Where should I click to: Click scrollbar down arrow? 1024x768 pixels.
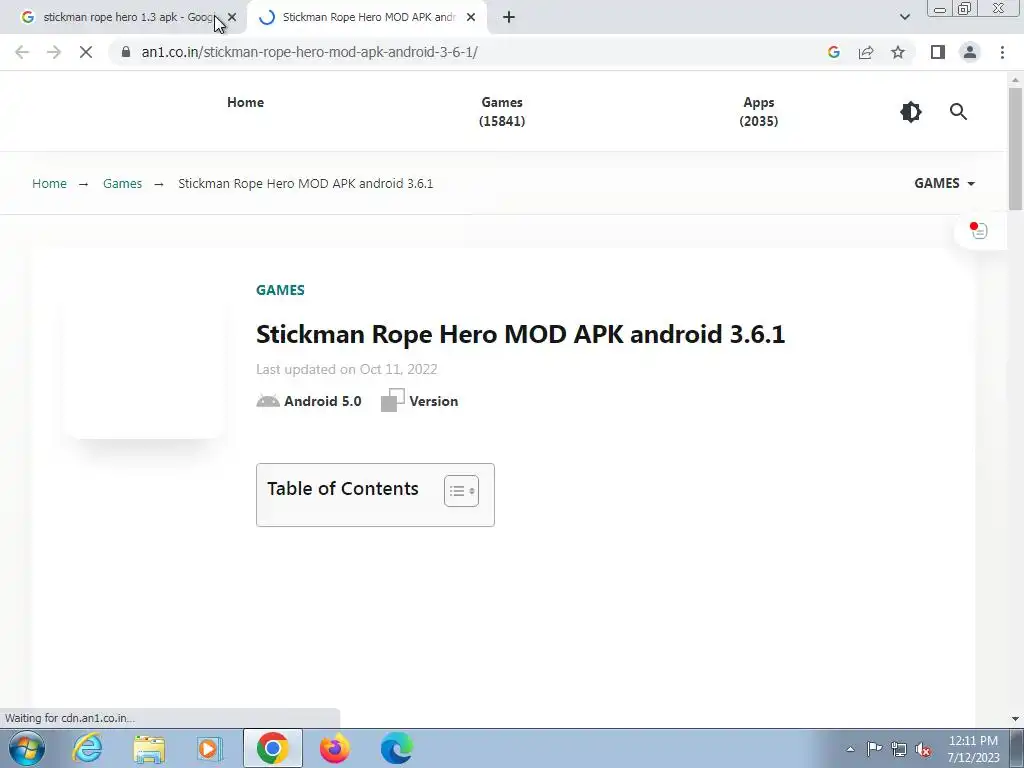coord(1015,719)
